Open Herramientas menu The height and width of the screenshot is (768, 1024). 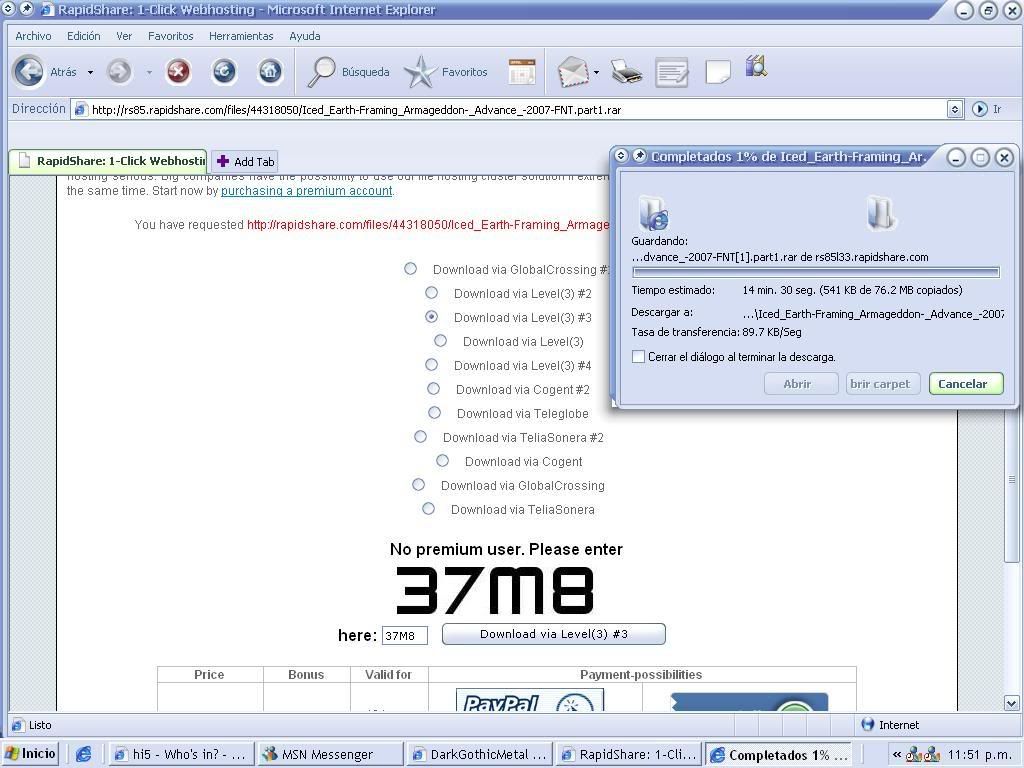tap(241, 36)
